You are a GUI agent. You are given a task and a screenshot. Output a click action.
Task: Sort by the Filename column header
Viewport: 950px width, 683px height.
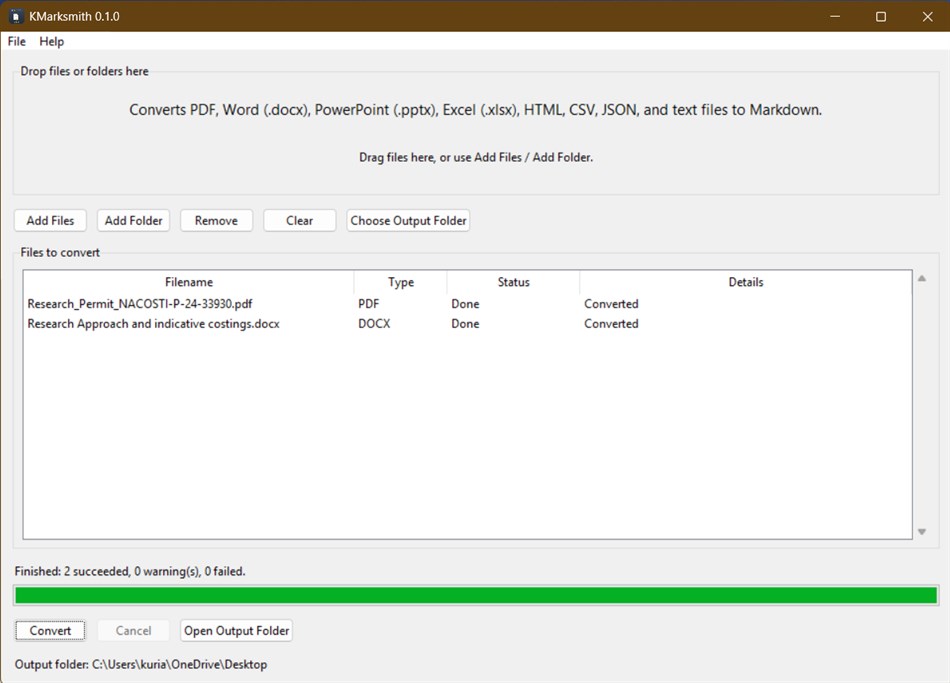tap(188, 282)
